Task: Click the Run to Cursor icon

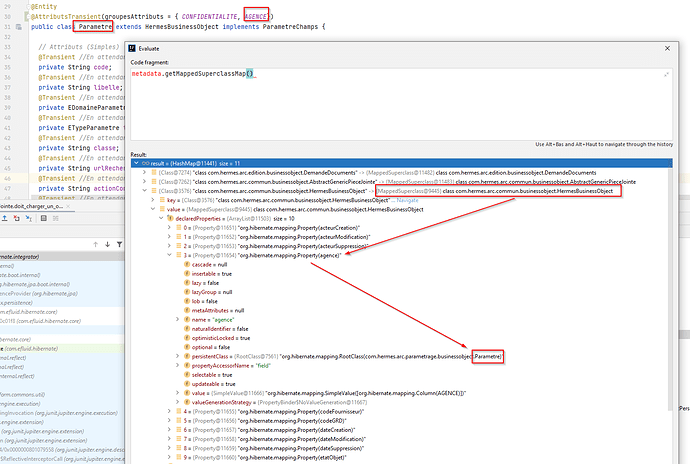Action: click(29, 218)
